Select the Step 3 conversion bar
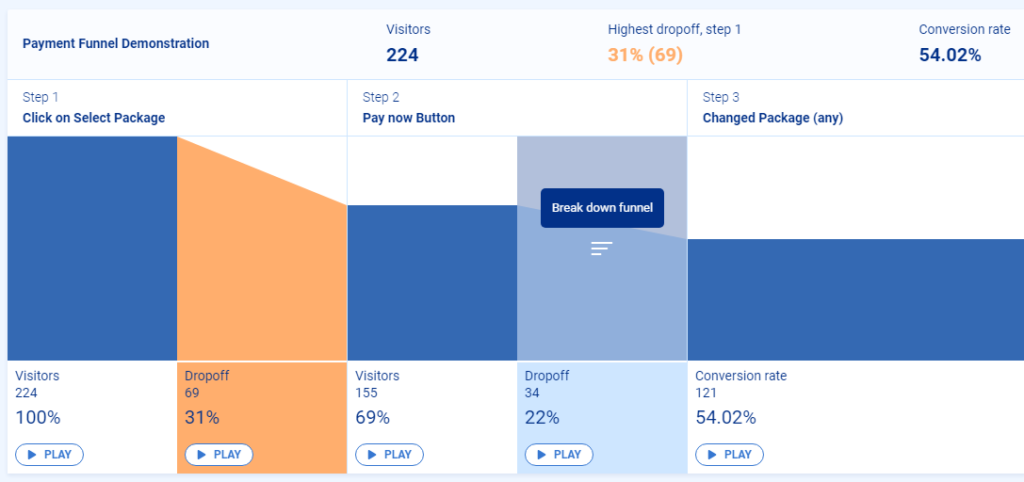Screen dimensions: 1024x482 coord(856,300)
